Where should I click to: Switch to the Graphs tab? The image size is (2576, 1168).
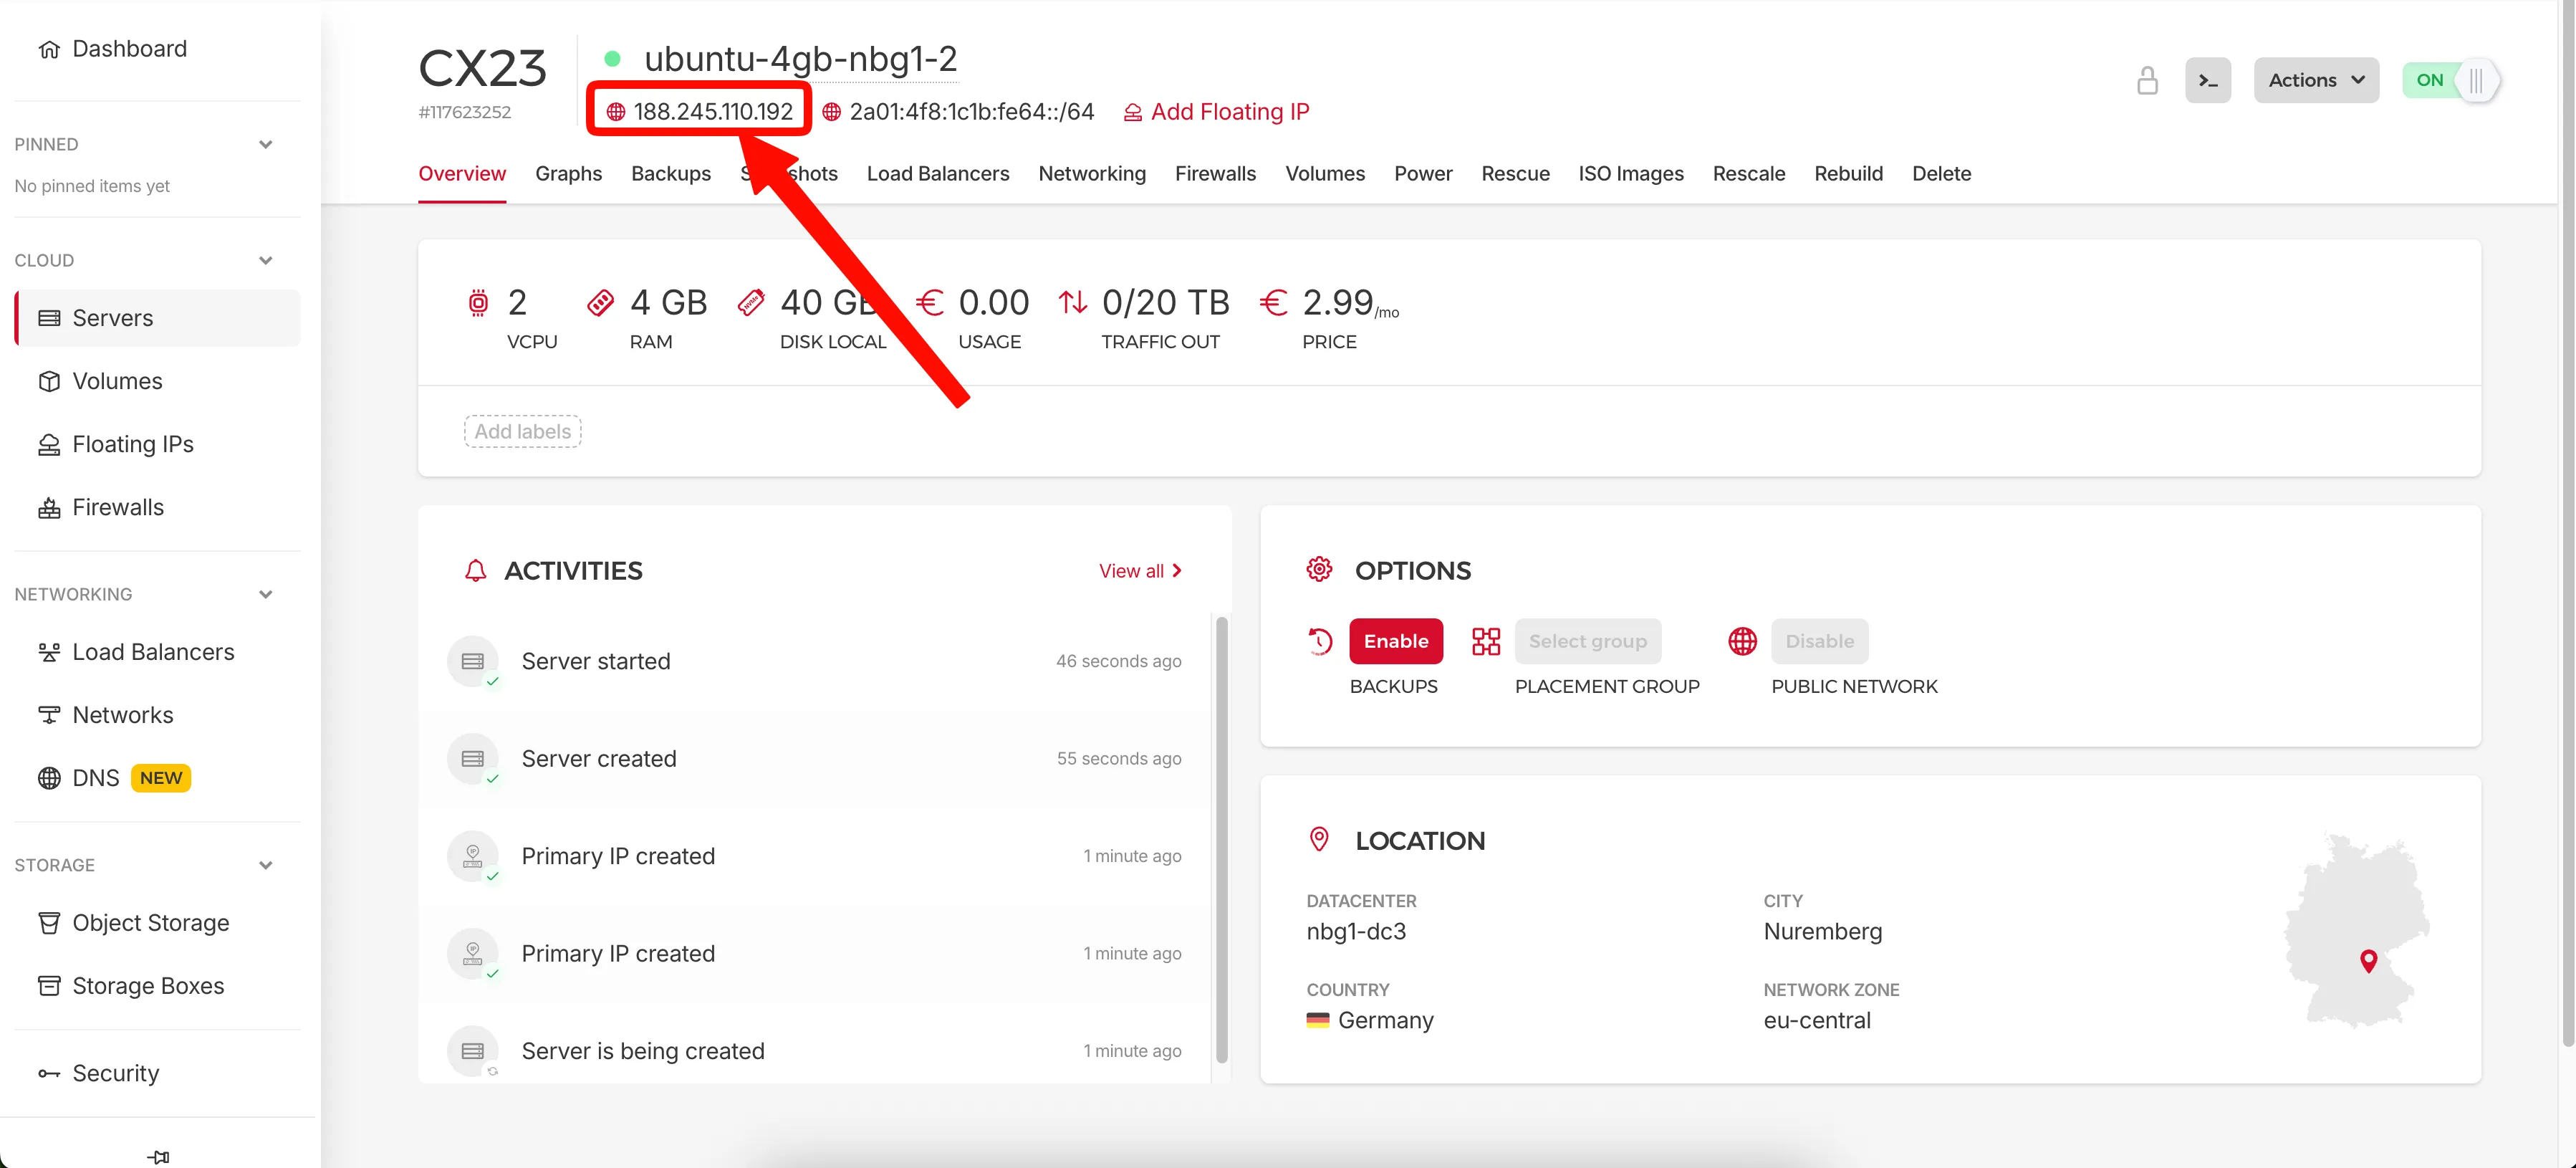[568, 173]
